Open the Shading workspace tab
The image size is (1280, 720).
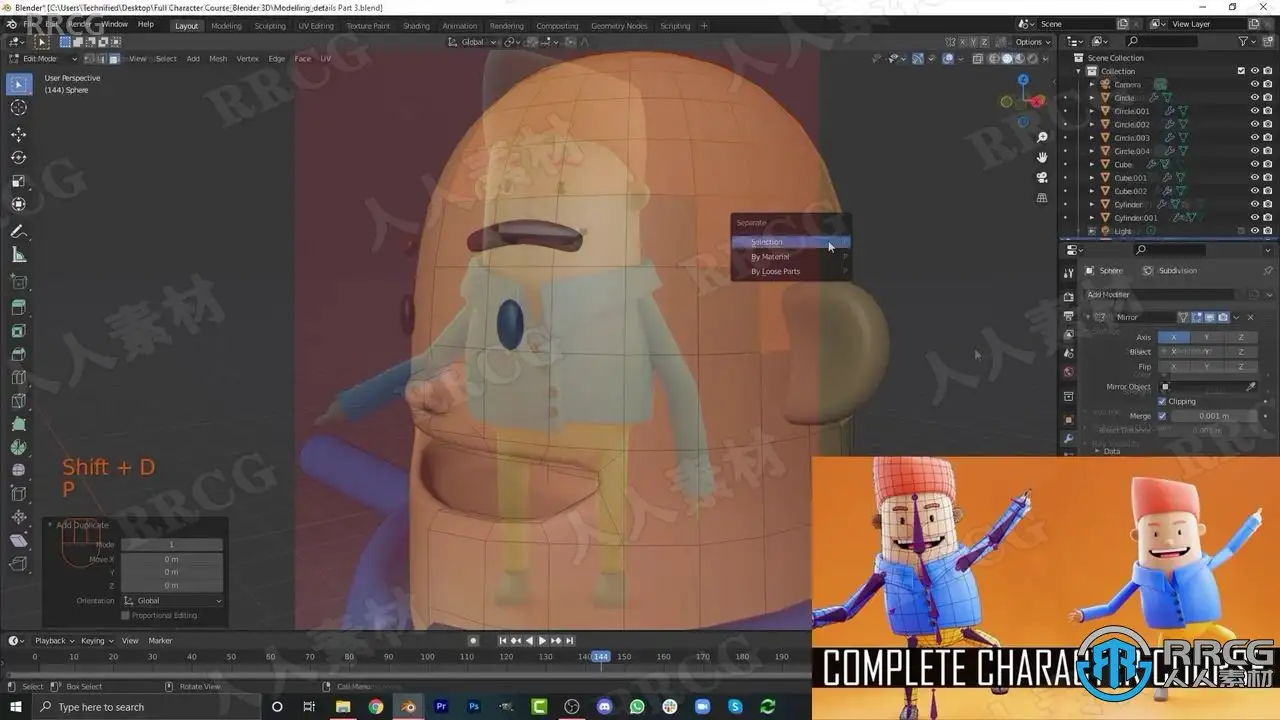point(416,26)
